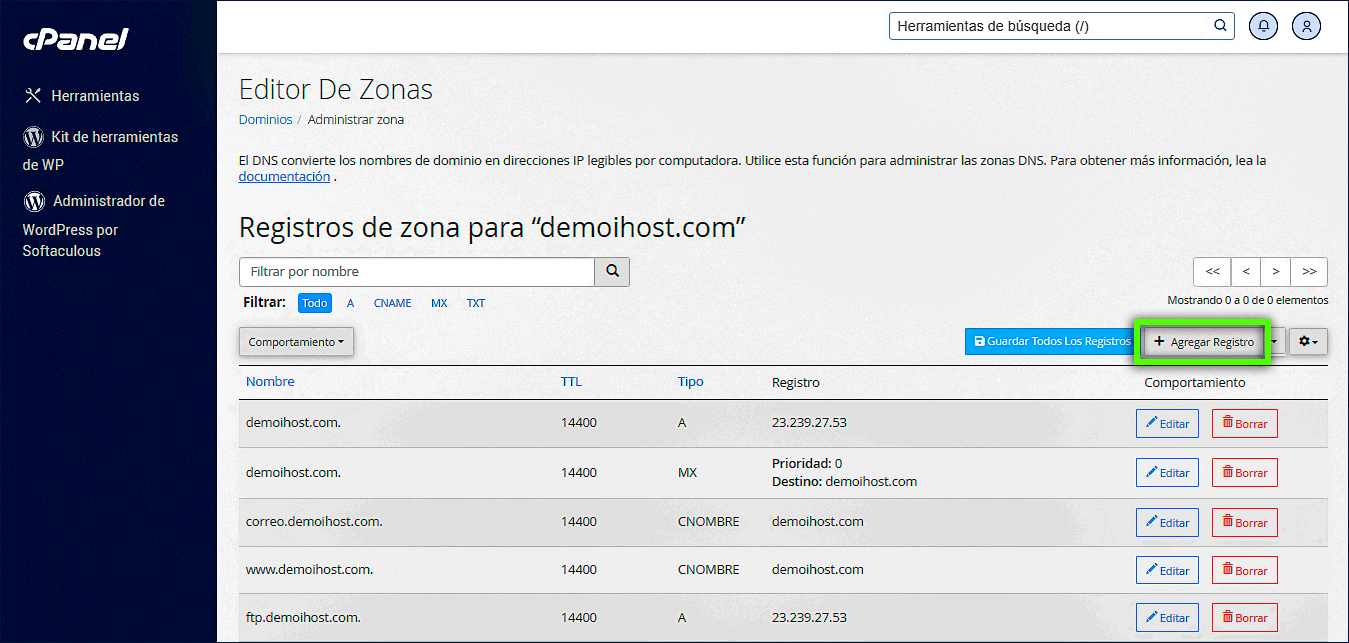Open the gear settings dropdown
The image size is (1349, 643).
[1307, 341]
